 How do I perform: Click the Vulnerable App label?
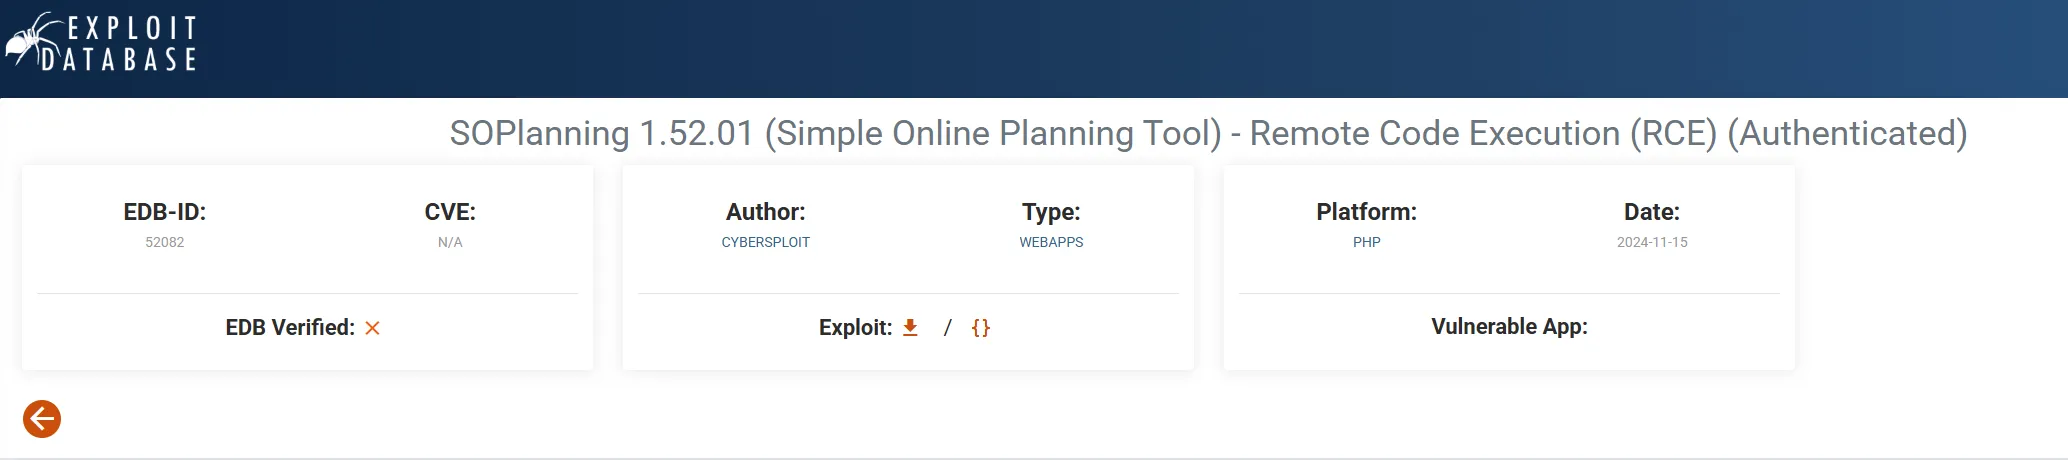pyautogui.click(x=1509, y=327)
